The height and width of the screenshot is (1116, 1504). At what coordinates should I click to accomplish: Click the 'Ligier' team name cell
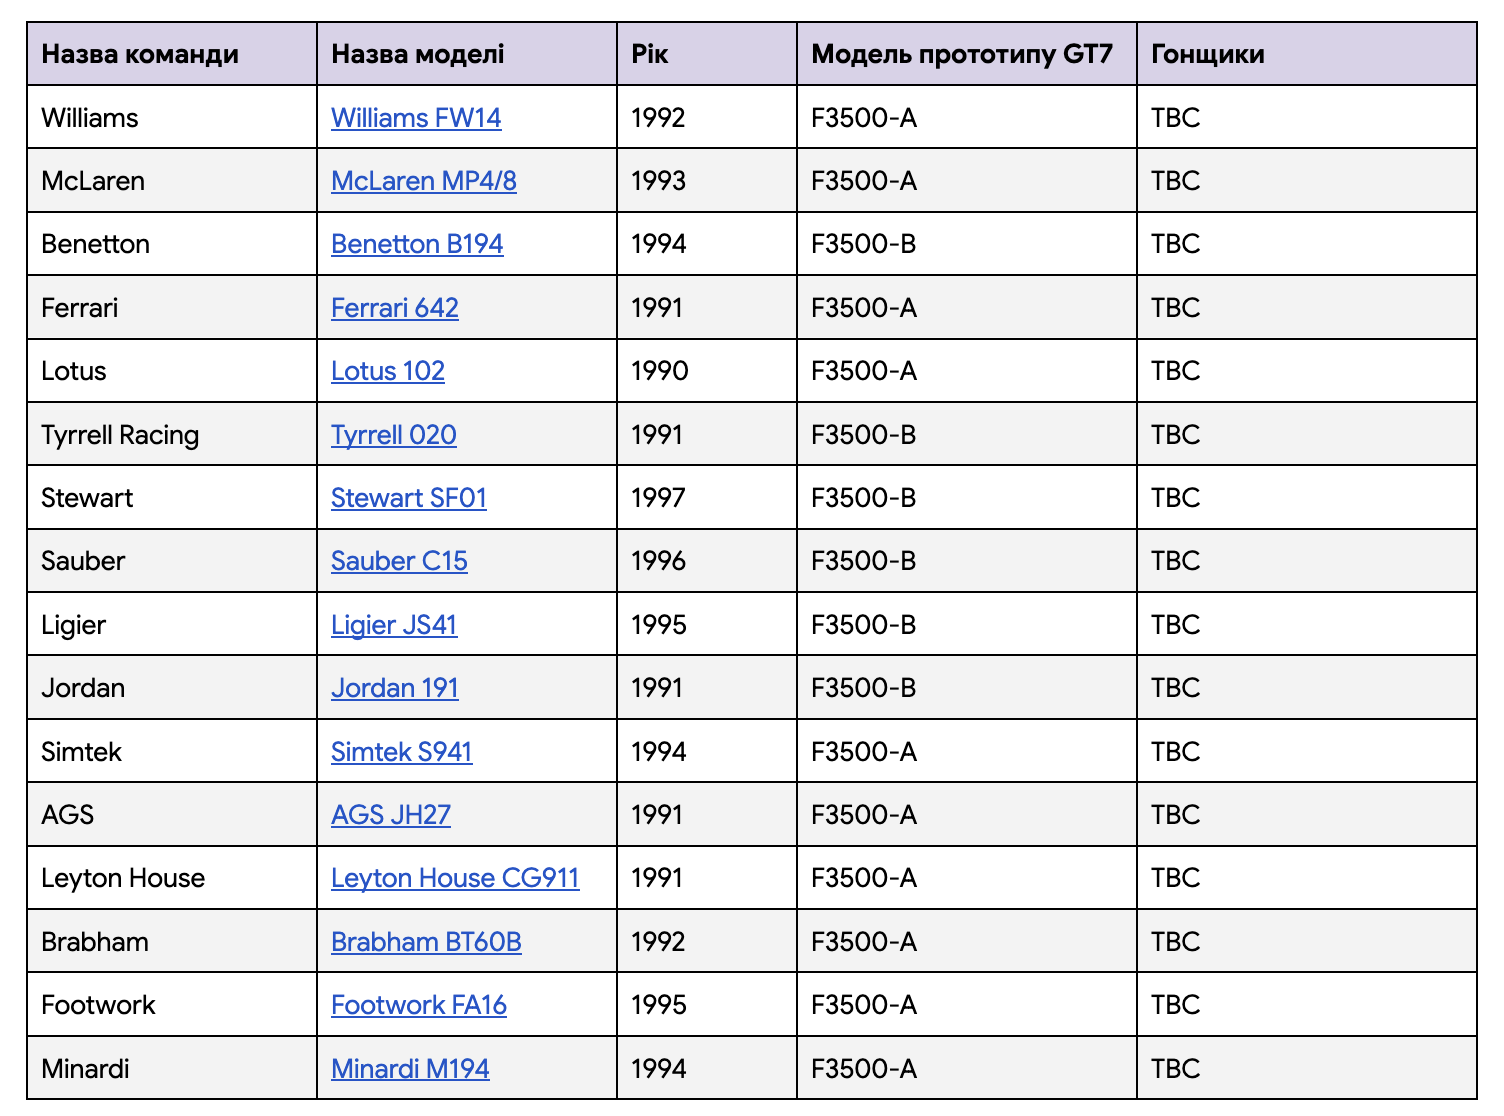(x=172, y=625)
